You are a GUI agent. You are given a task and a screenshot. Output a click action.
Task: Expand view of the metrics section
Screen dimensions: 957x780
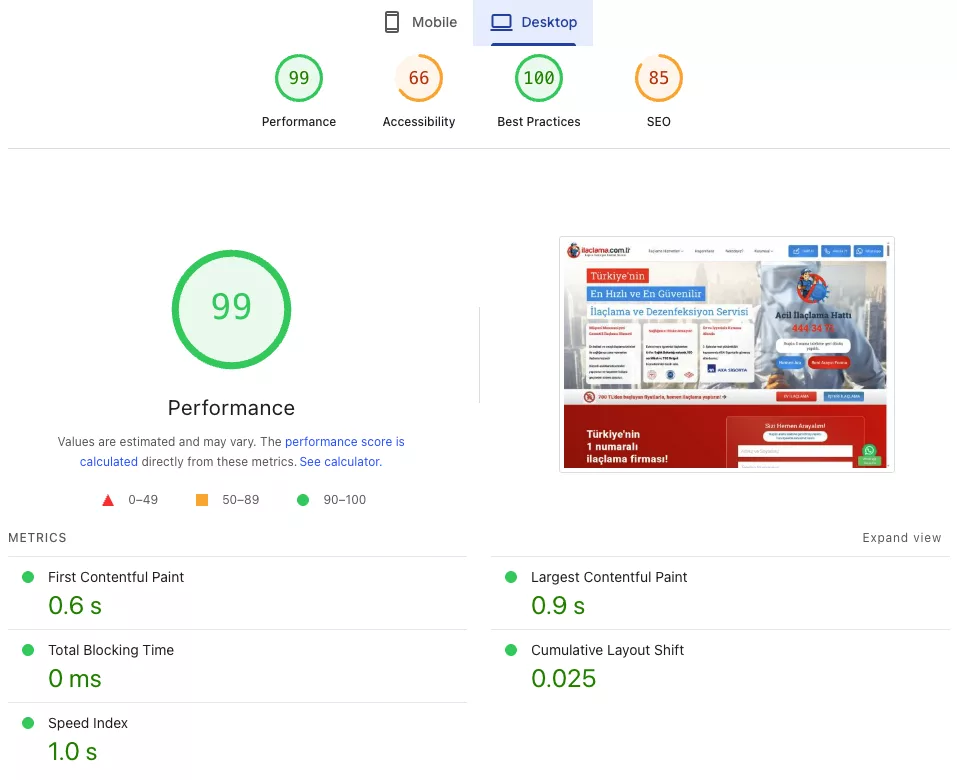point(901,538)
